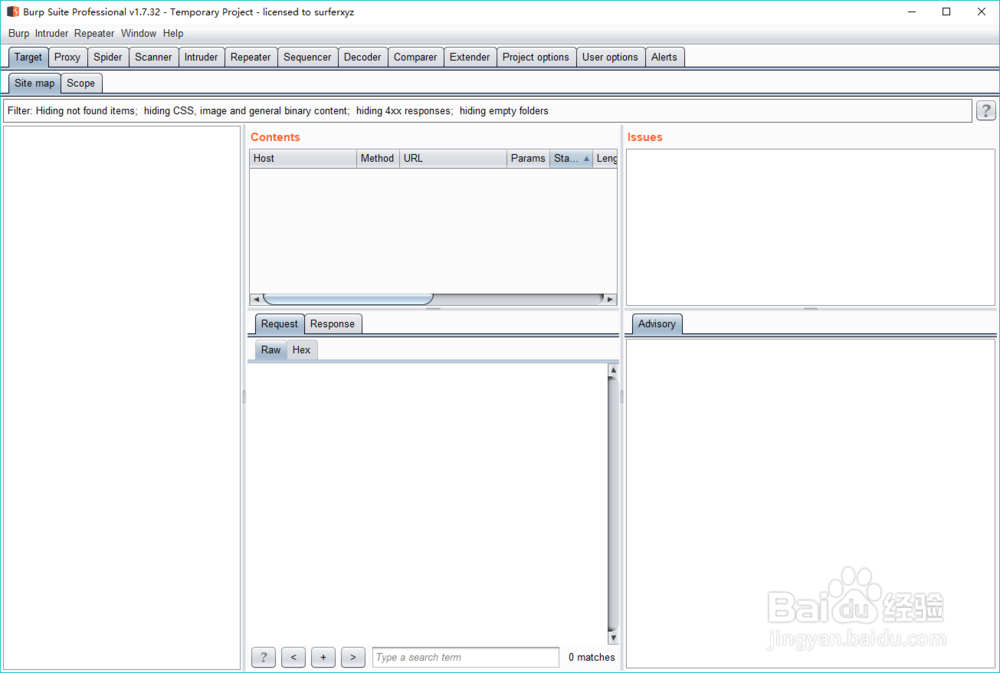
Task: Sort by the Status column header
Action: pos(571,158)
